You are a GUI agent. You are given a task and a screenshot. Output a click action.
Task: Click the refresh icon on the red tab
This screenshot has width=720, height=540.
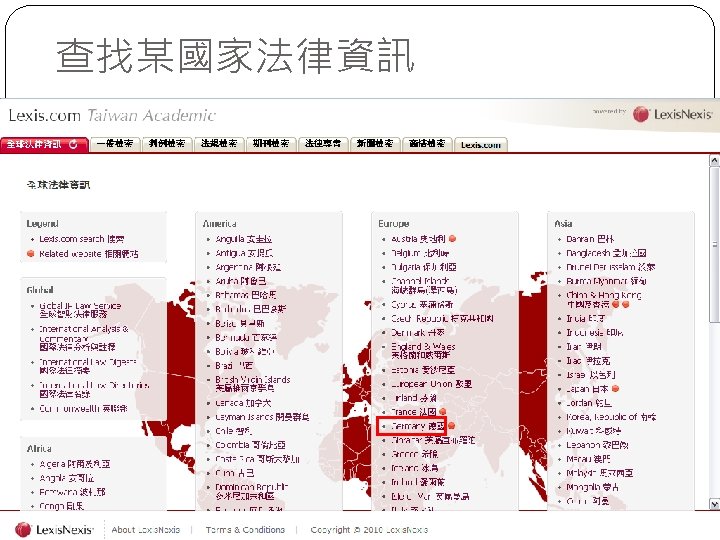coord(73,144)
